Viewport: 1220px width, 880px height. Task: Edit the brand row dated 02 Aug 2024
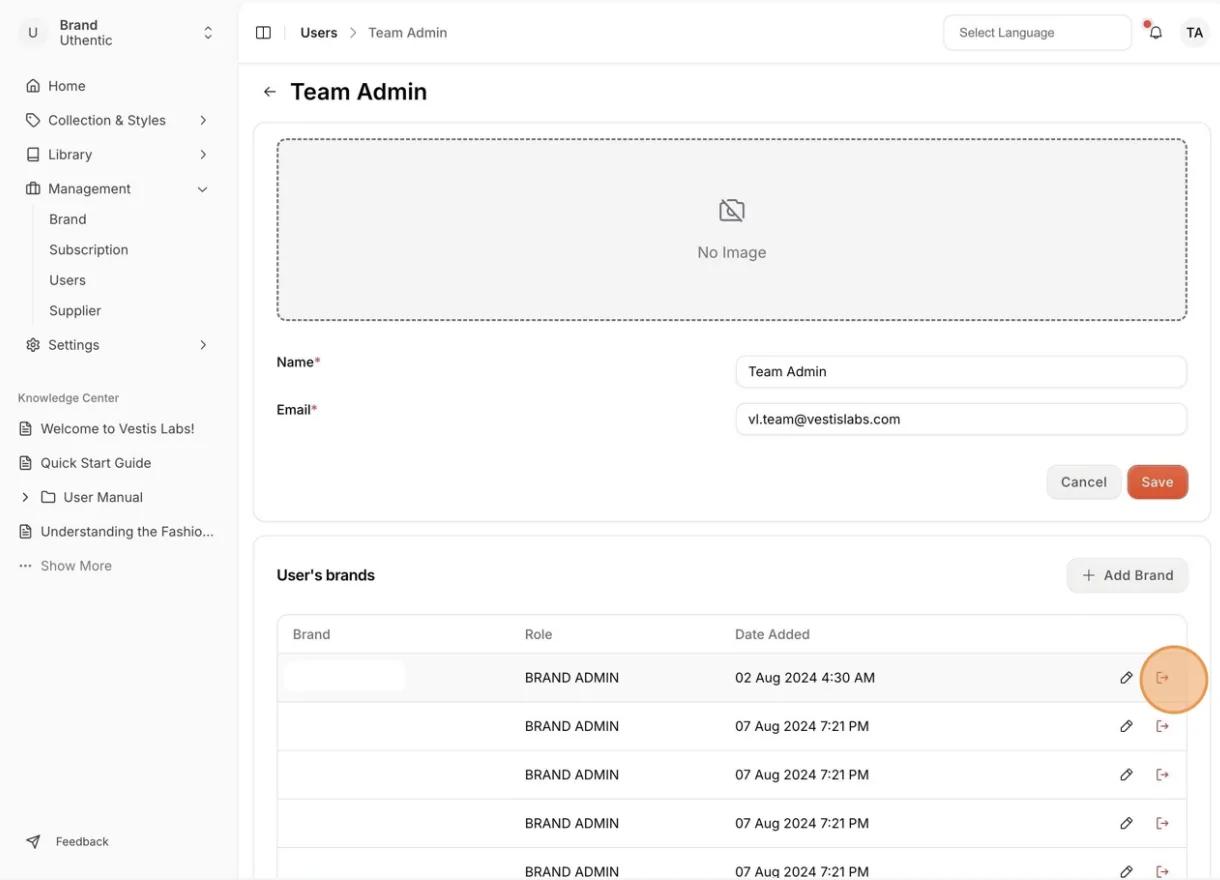tap(1126, 678)
